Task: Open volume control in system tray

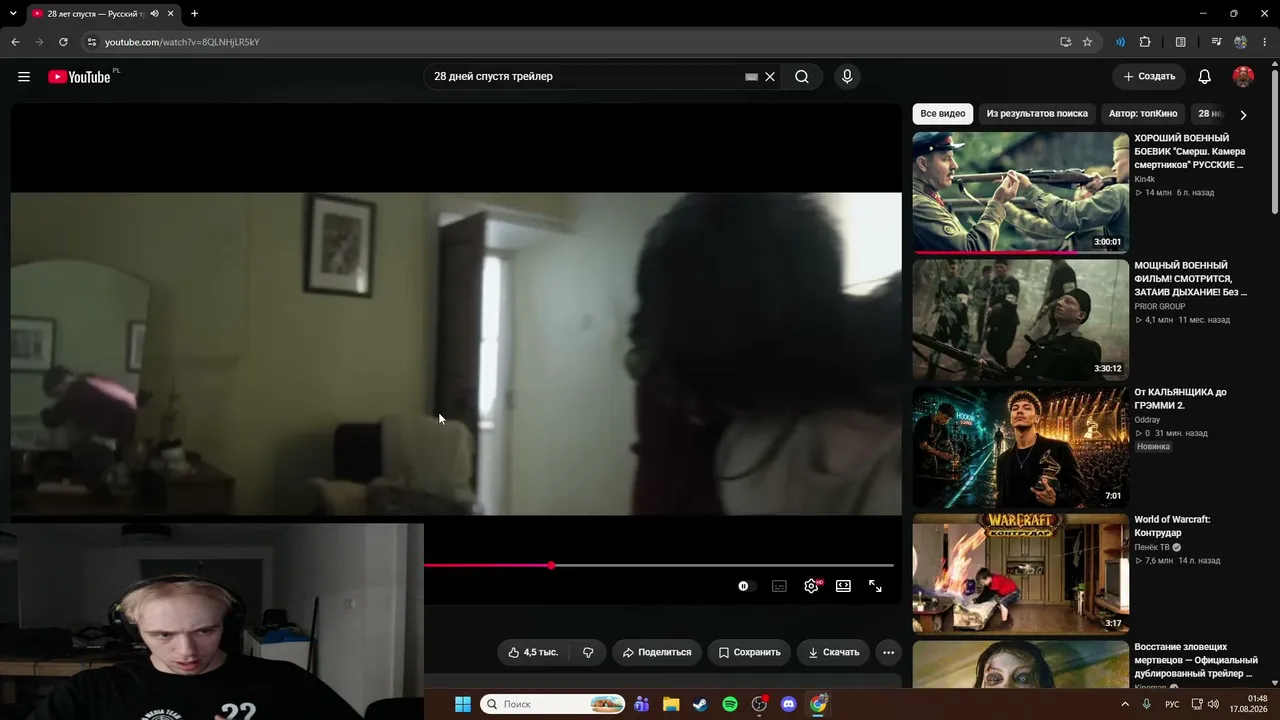Action: (1213, 704)
